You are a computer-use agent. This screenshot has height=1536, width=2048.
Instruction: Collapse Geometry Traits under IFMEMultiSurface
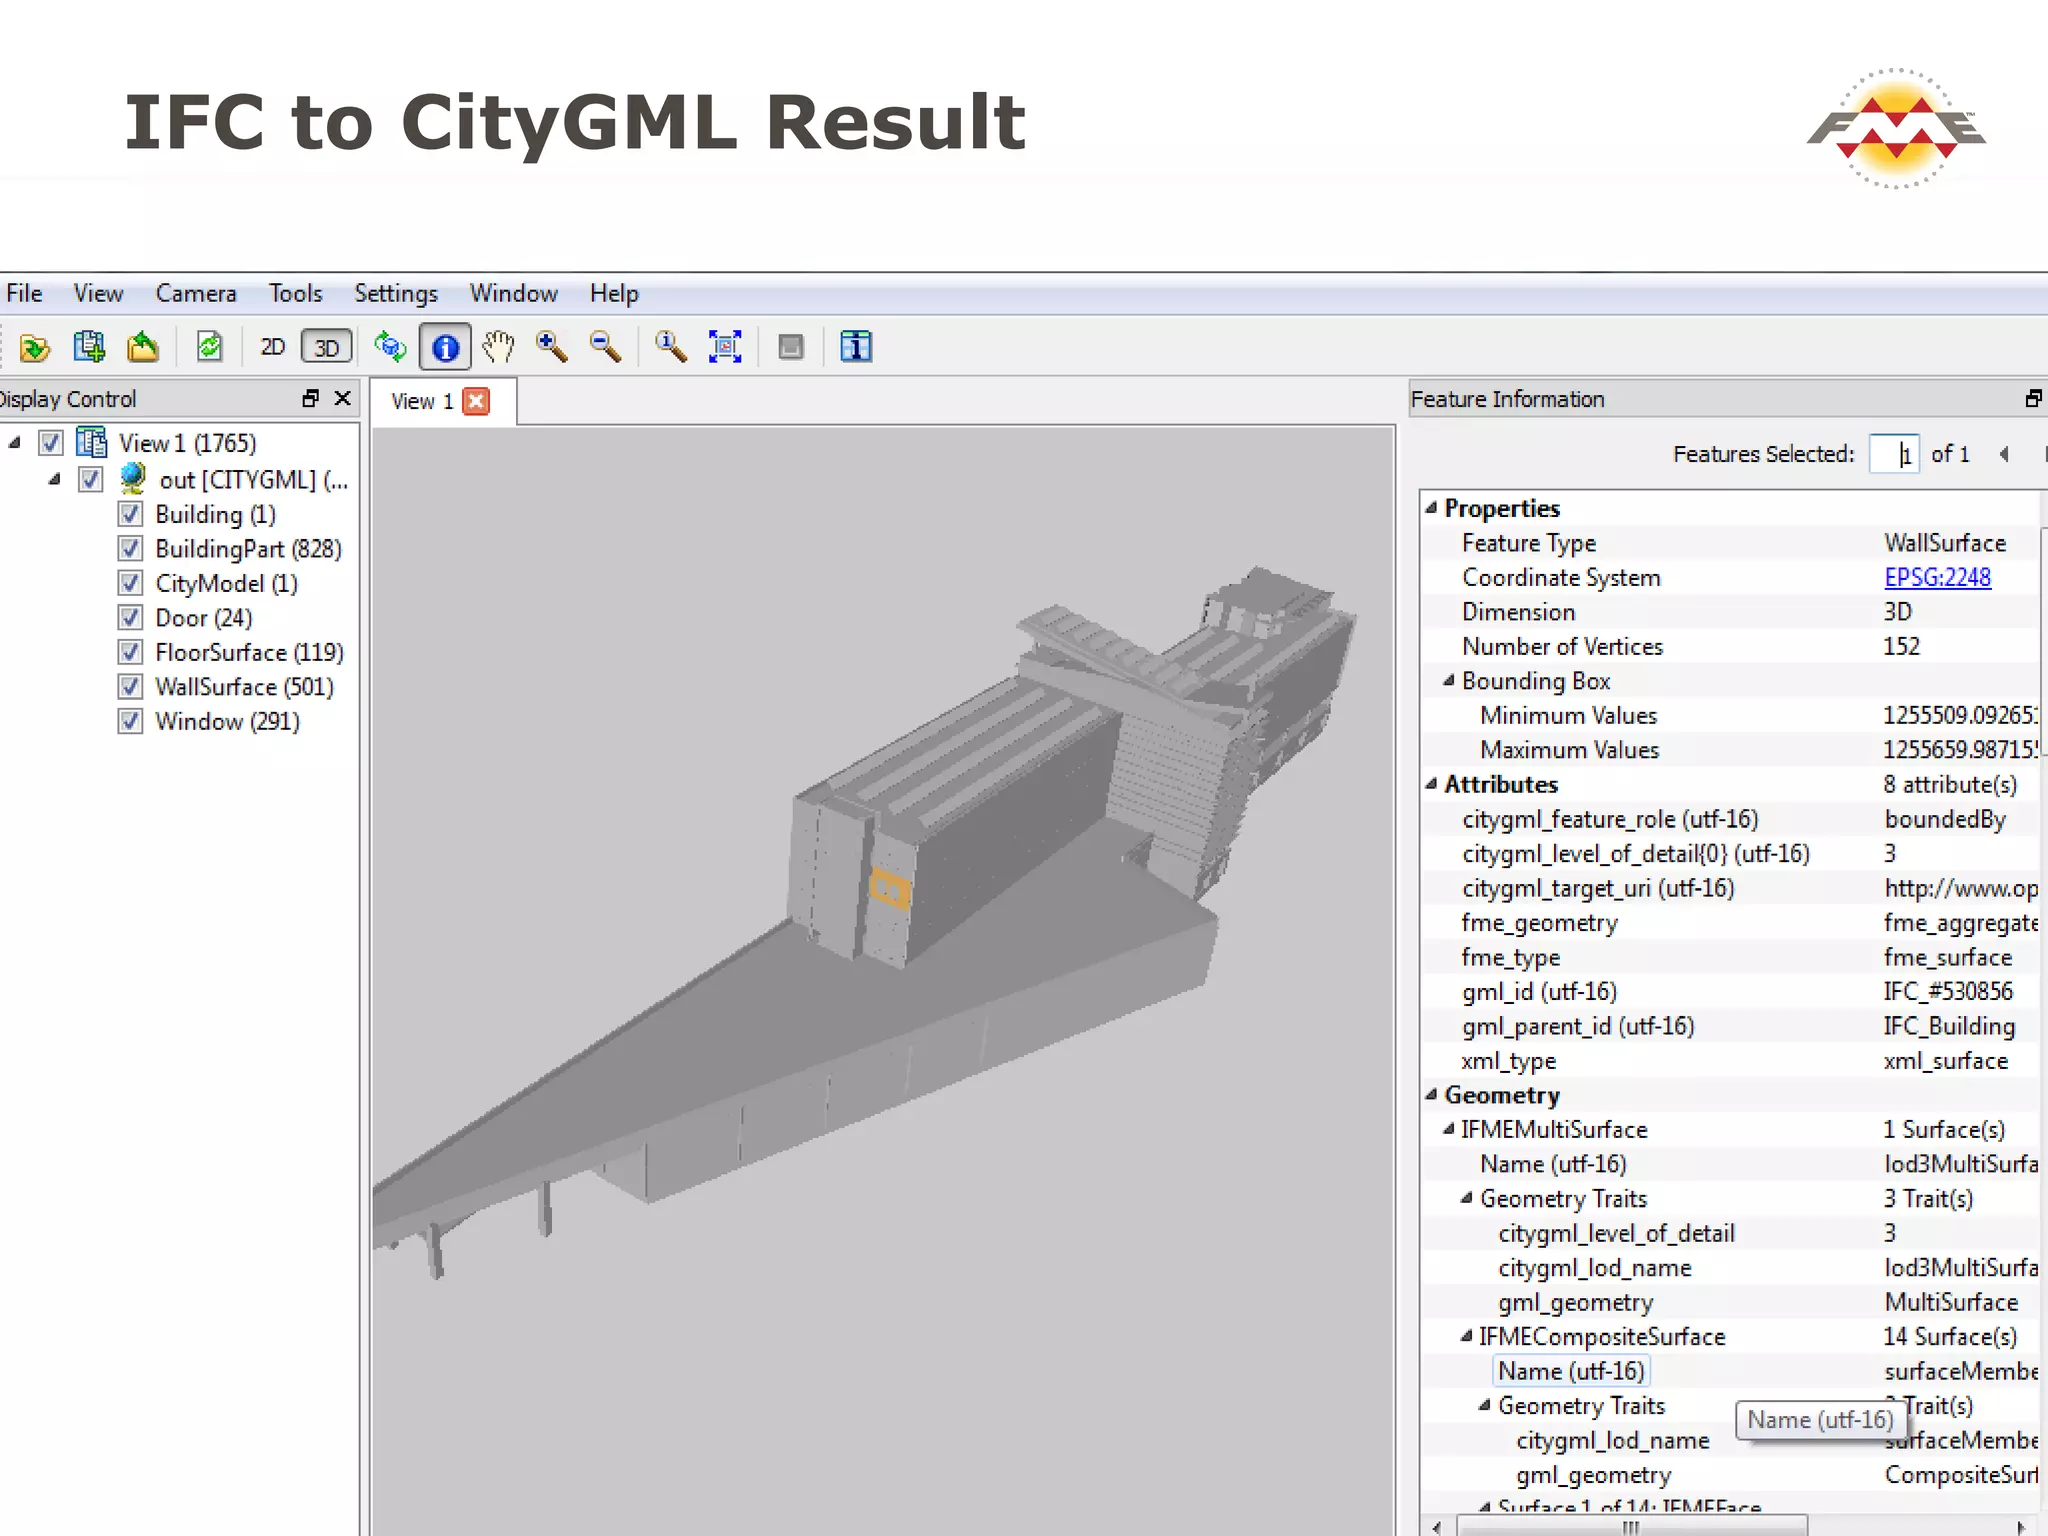tap(1467, 1198)
